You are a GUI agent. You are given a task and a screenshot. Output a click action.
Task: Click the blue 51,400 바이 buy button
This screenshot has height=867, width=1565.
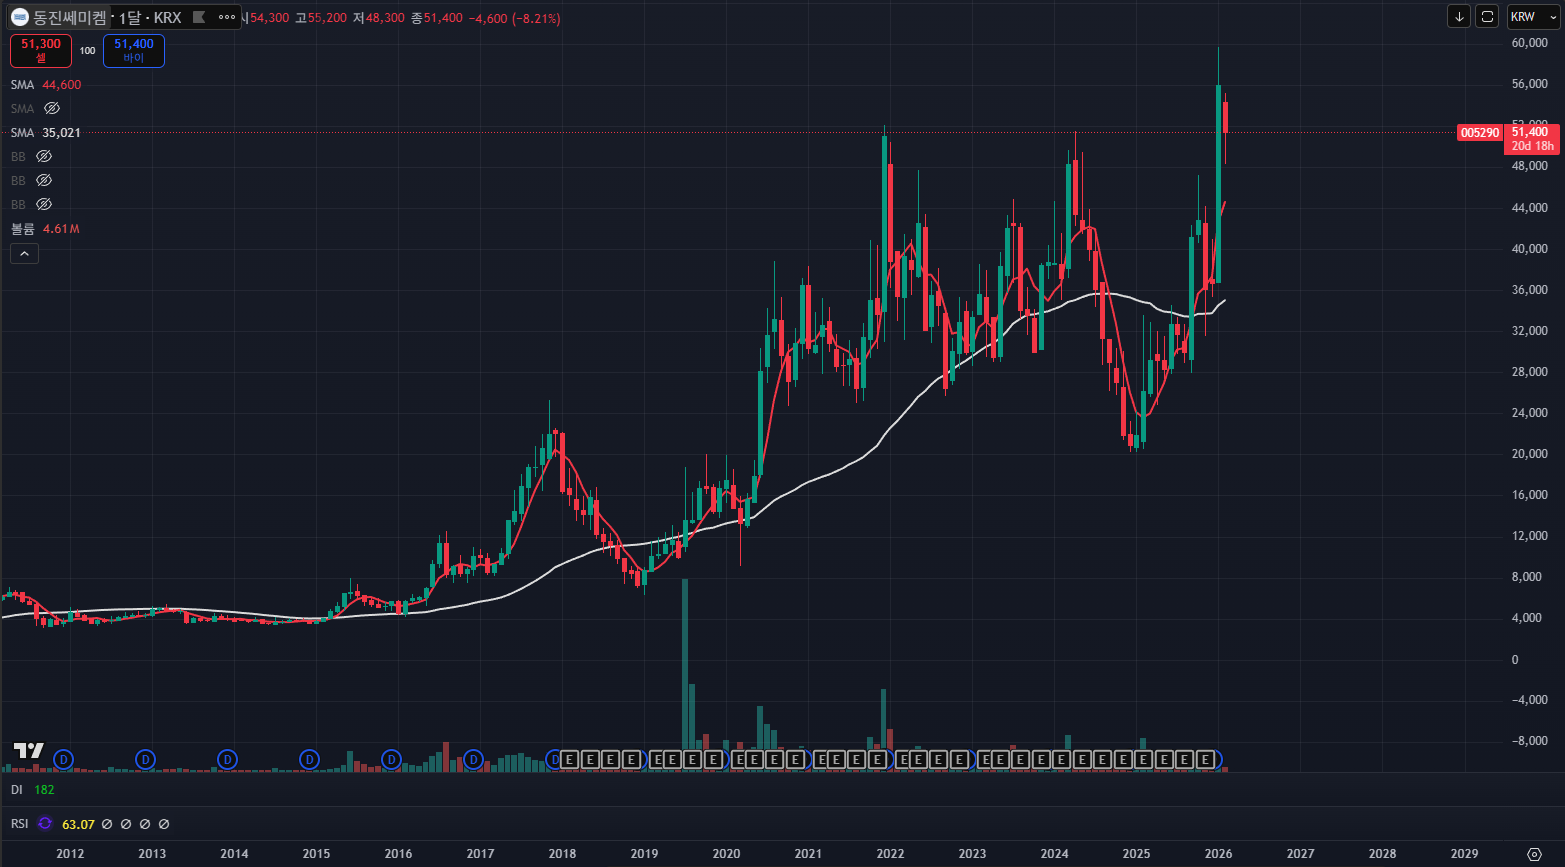(134, 50)
